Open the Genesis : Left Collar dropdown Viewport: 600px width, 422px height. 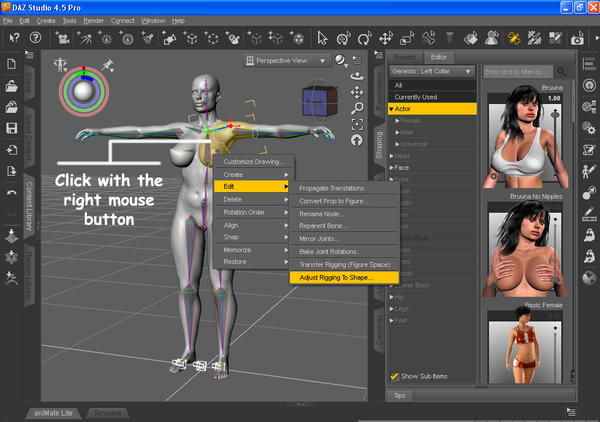click(x=432, y=71)
